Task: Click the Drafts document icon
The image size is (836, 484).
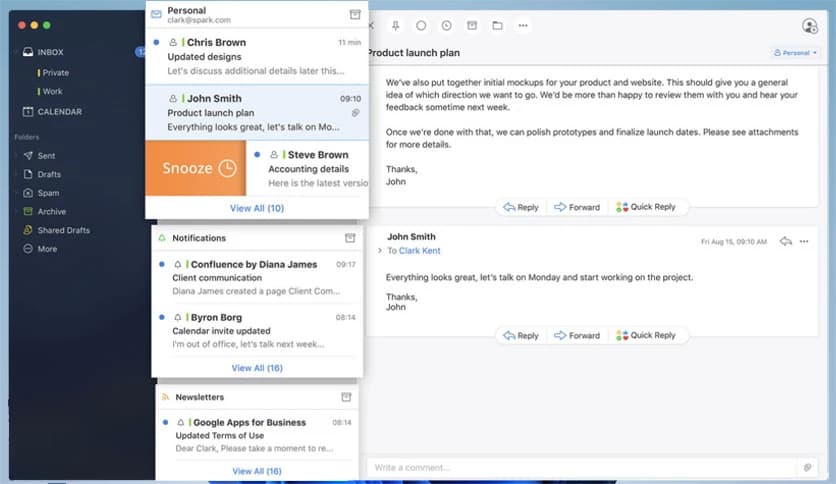Action: point(28,174)
